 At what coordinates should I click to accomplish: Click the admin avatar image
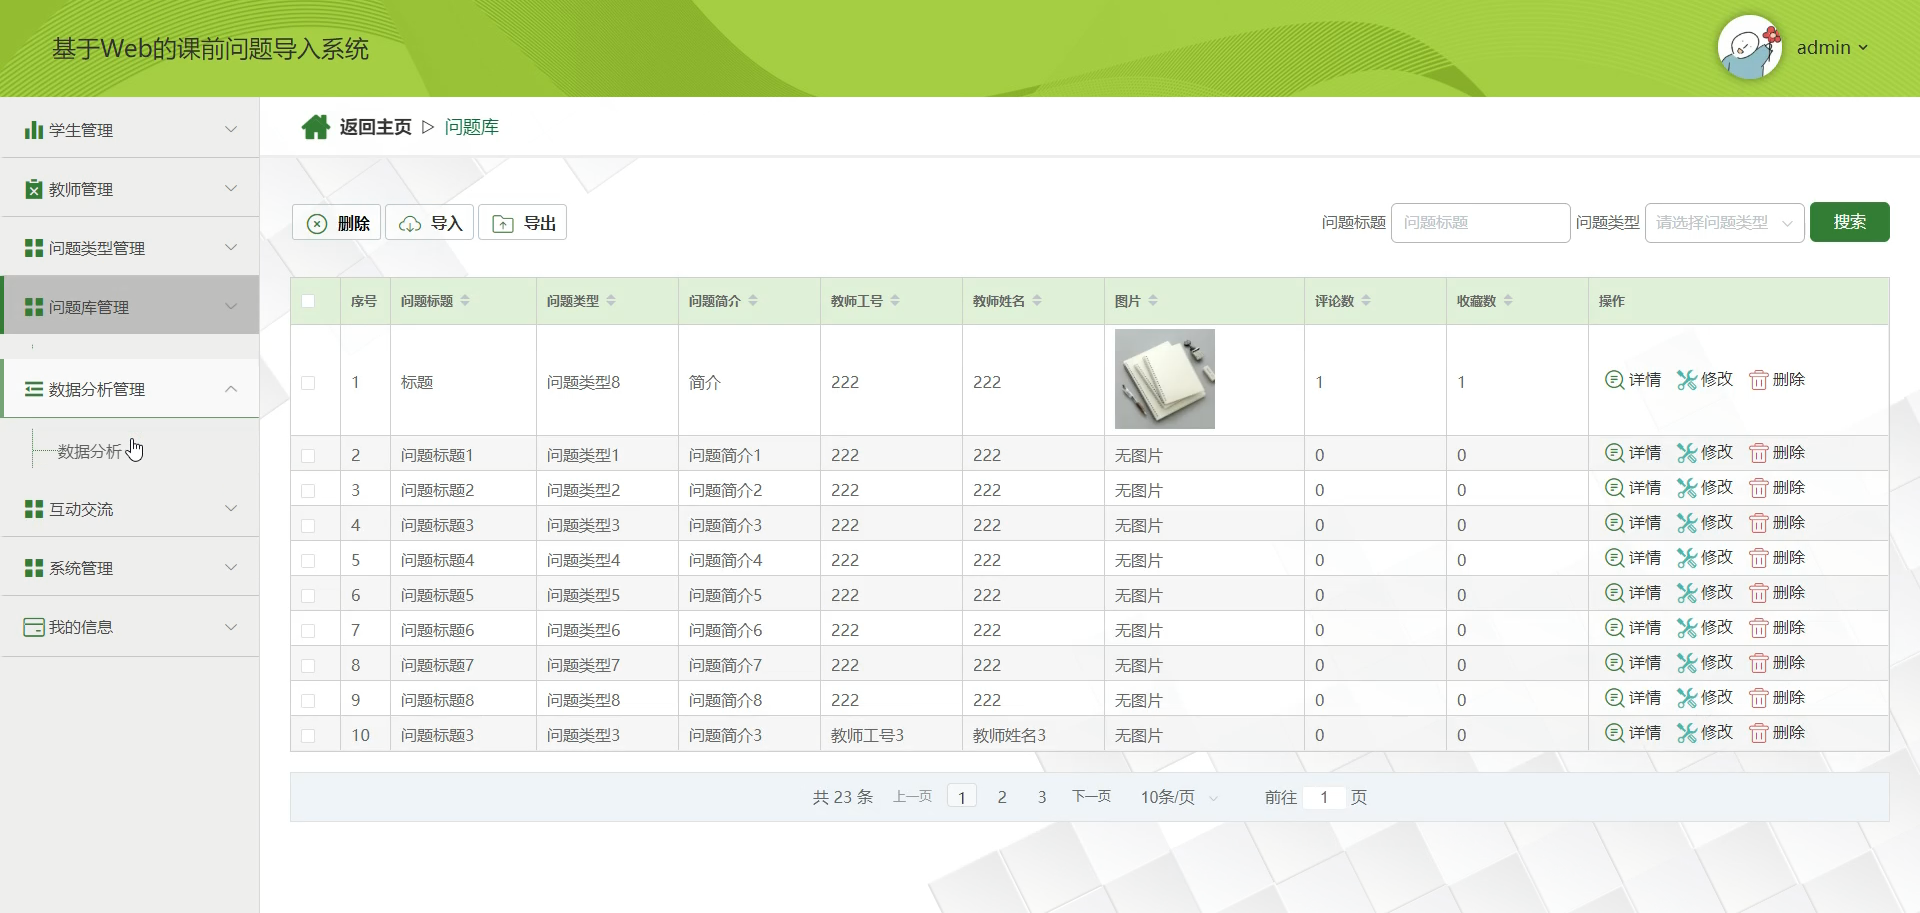(1750, 47)
